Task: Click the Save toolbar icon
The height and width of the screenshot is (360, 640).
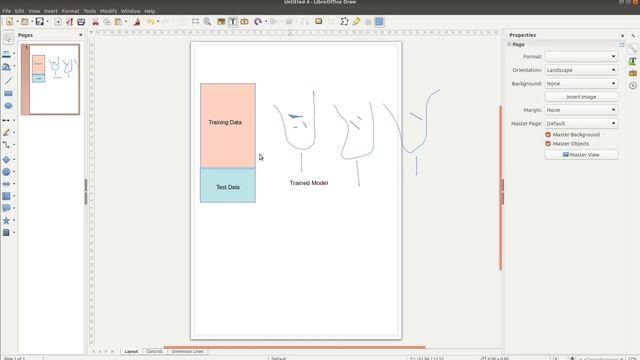Action: point(40,22)
